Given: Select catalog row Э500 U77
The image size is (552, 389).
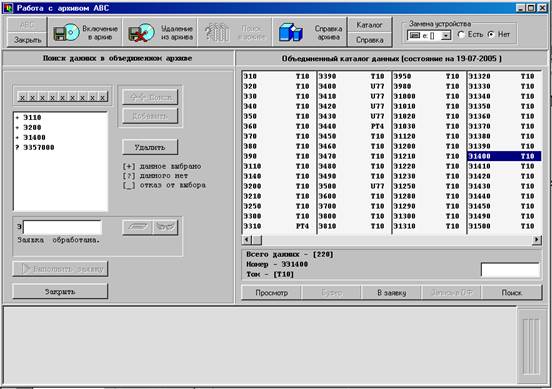Looking at the screenshot, I should [354, 186].
